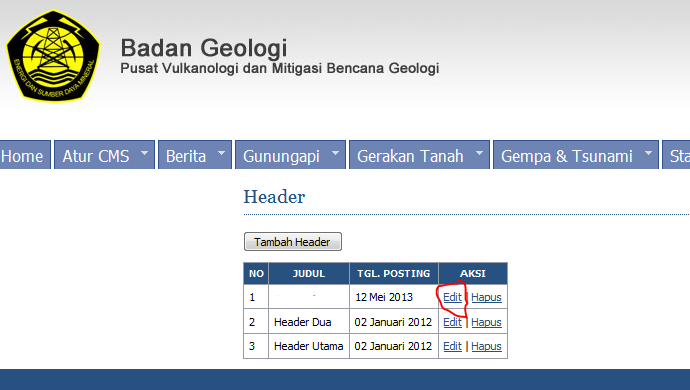690x390 pixels.
Task: Expand the Berita dropdown arrow
Action: pos(221,153)
